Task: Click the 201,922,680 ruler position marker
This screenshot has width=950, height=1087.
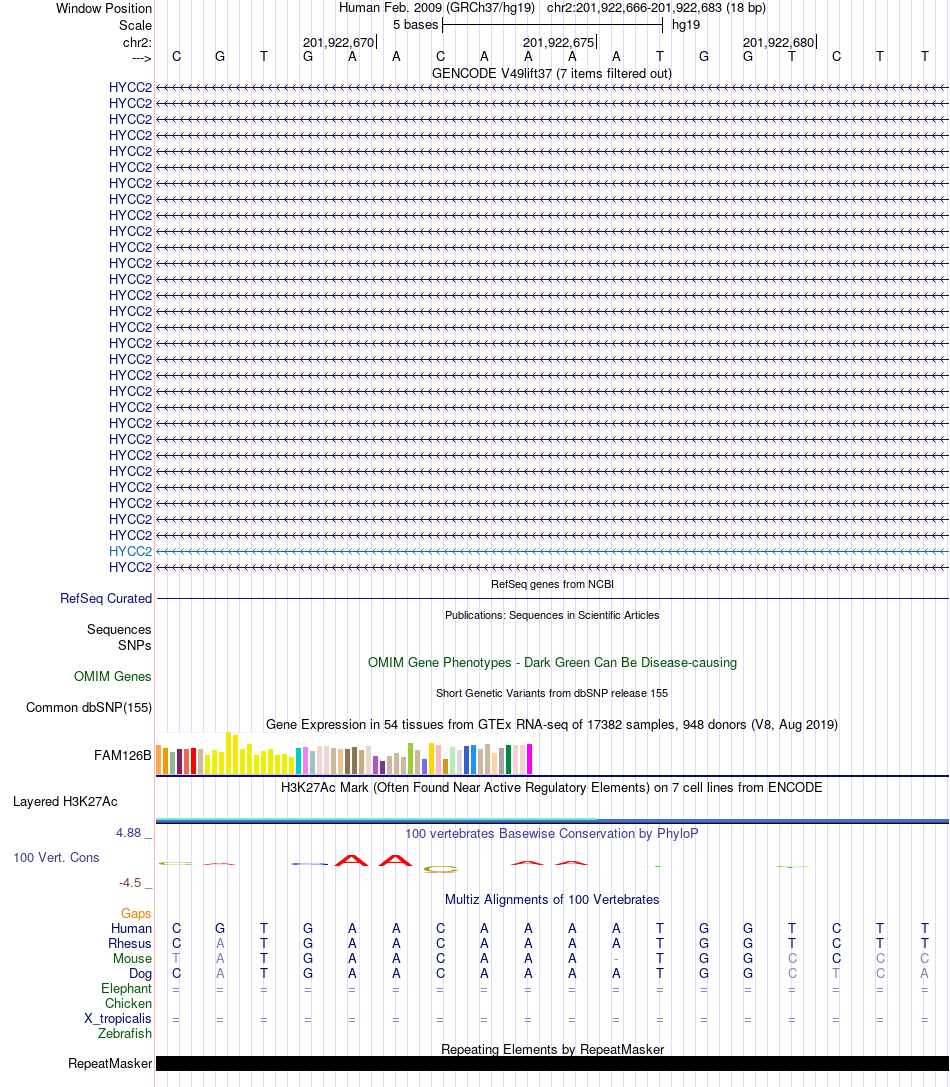Action: (x=779, y=42)
